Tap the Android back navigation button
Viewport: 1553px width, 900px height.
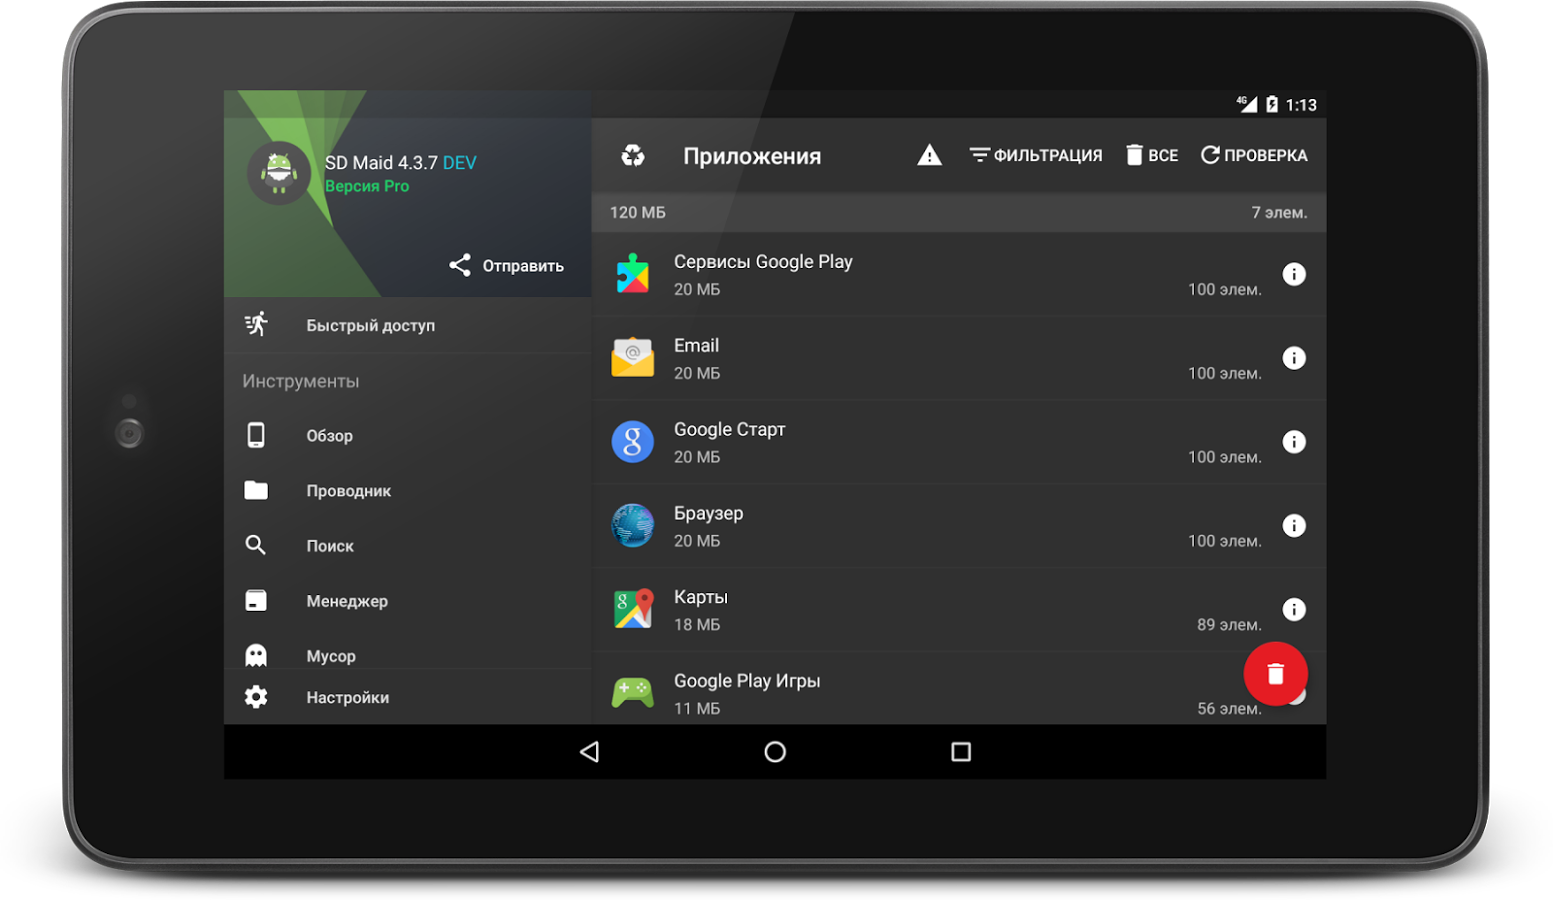pyautogui.click(x=589, y=752)
